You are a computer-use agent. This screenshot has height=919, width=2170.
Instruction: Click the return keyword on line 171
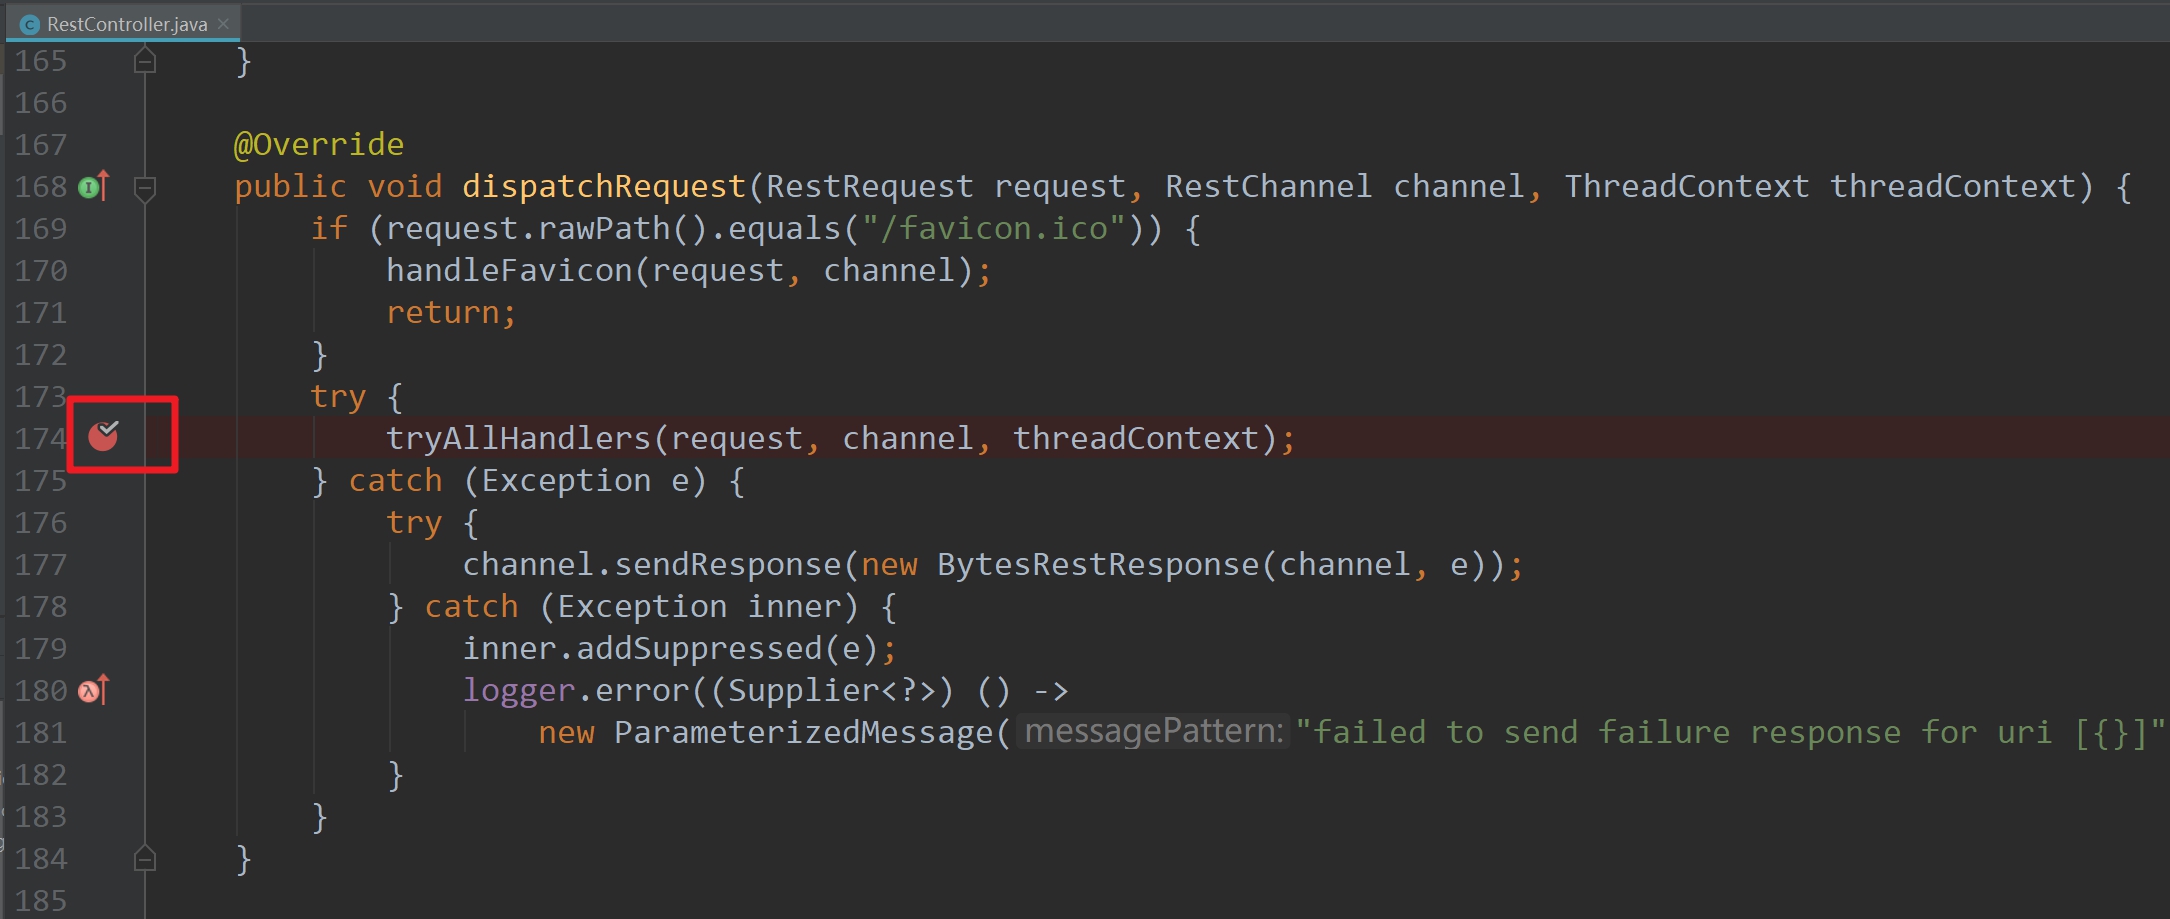point(443,313)
